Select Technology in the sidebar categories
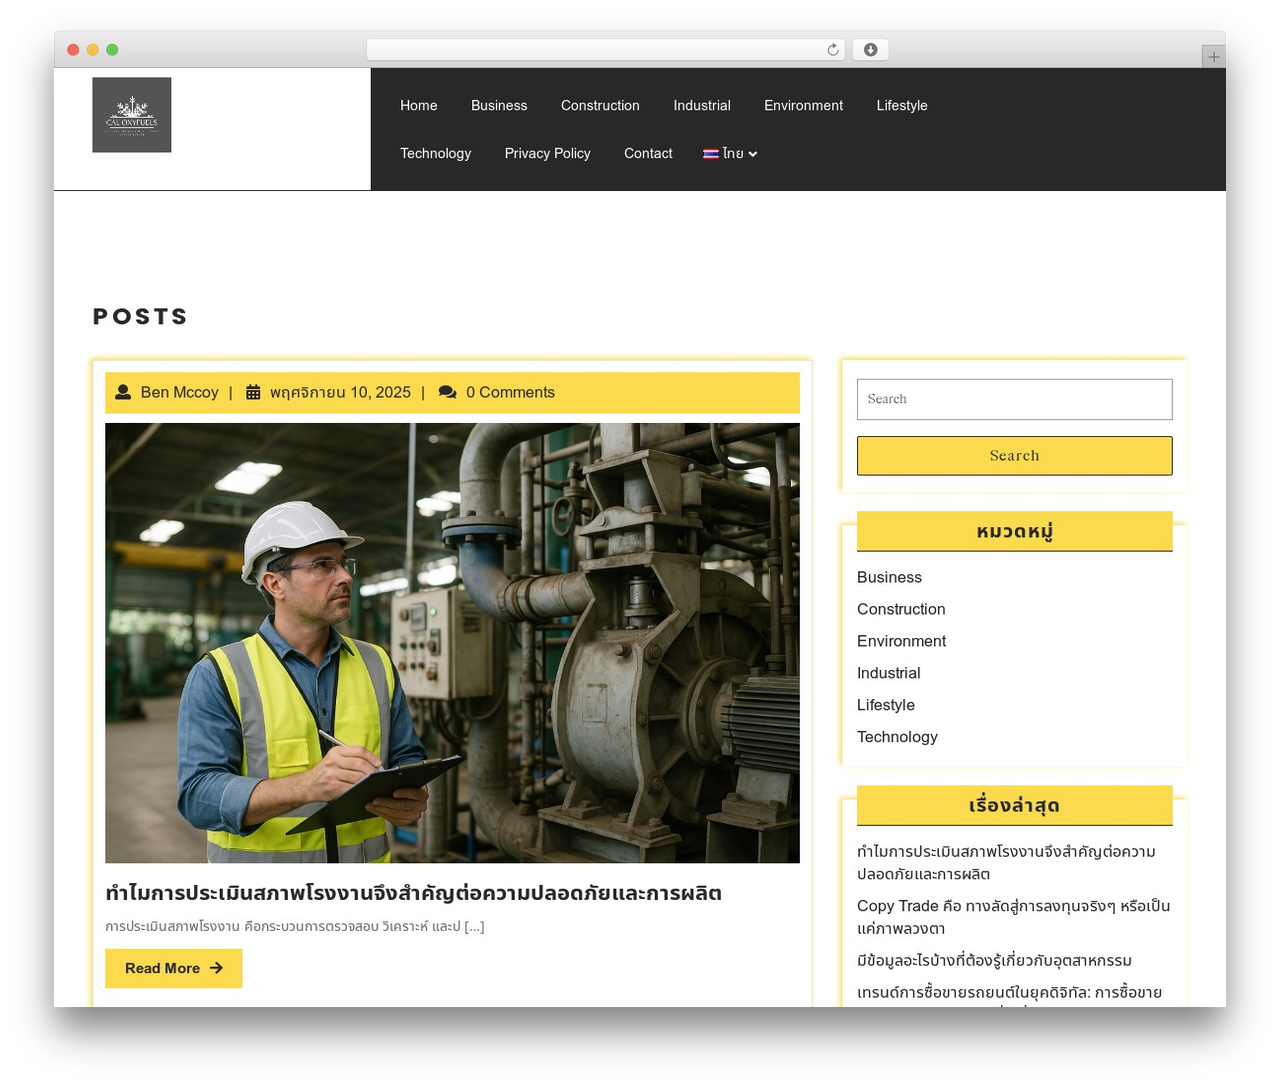 898,737
